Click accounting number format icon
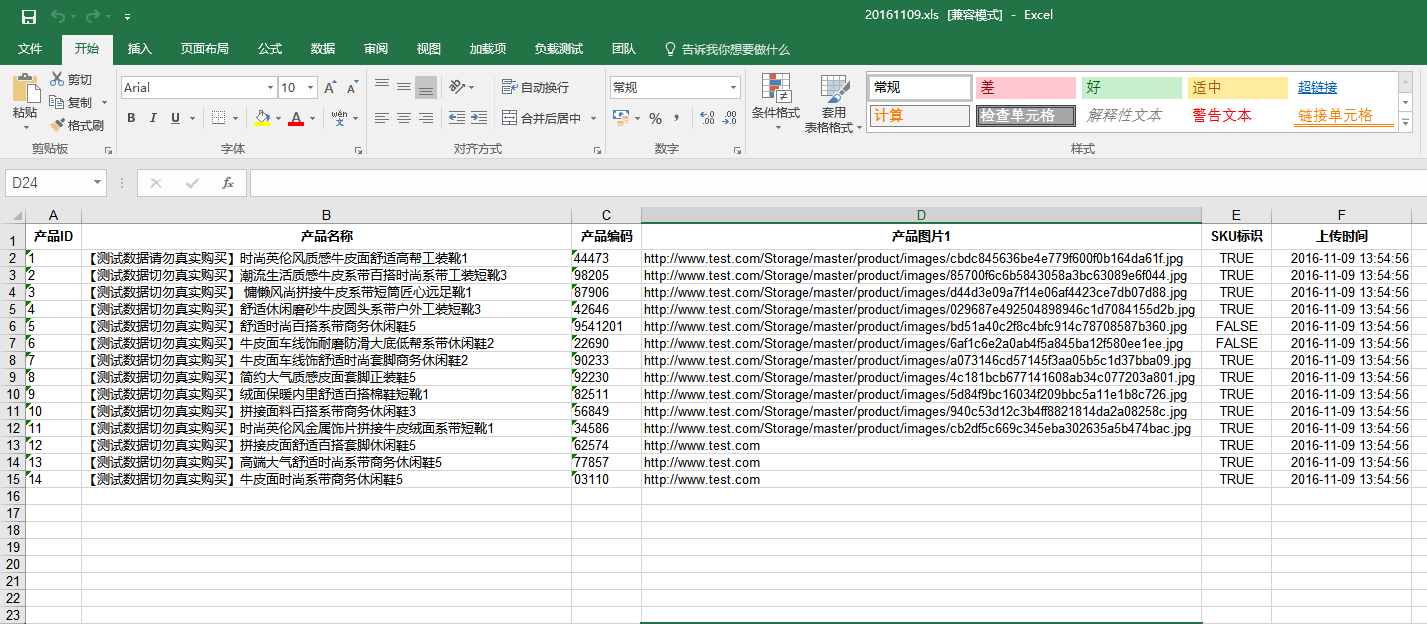Screen dimensions: 1427x624 621,118
